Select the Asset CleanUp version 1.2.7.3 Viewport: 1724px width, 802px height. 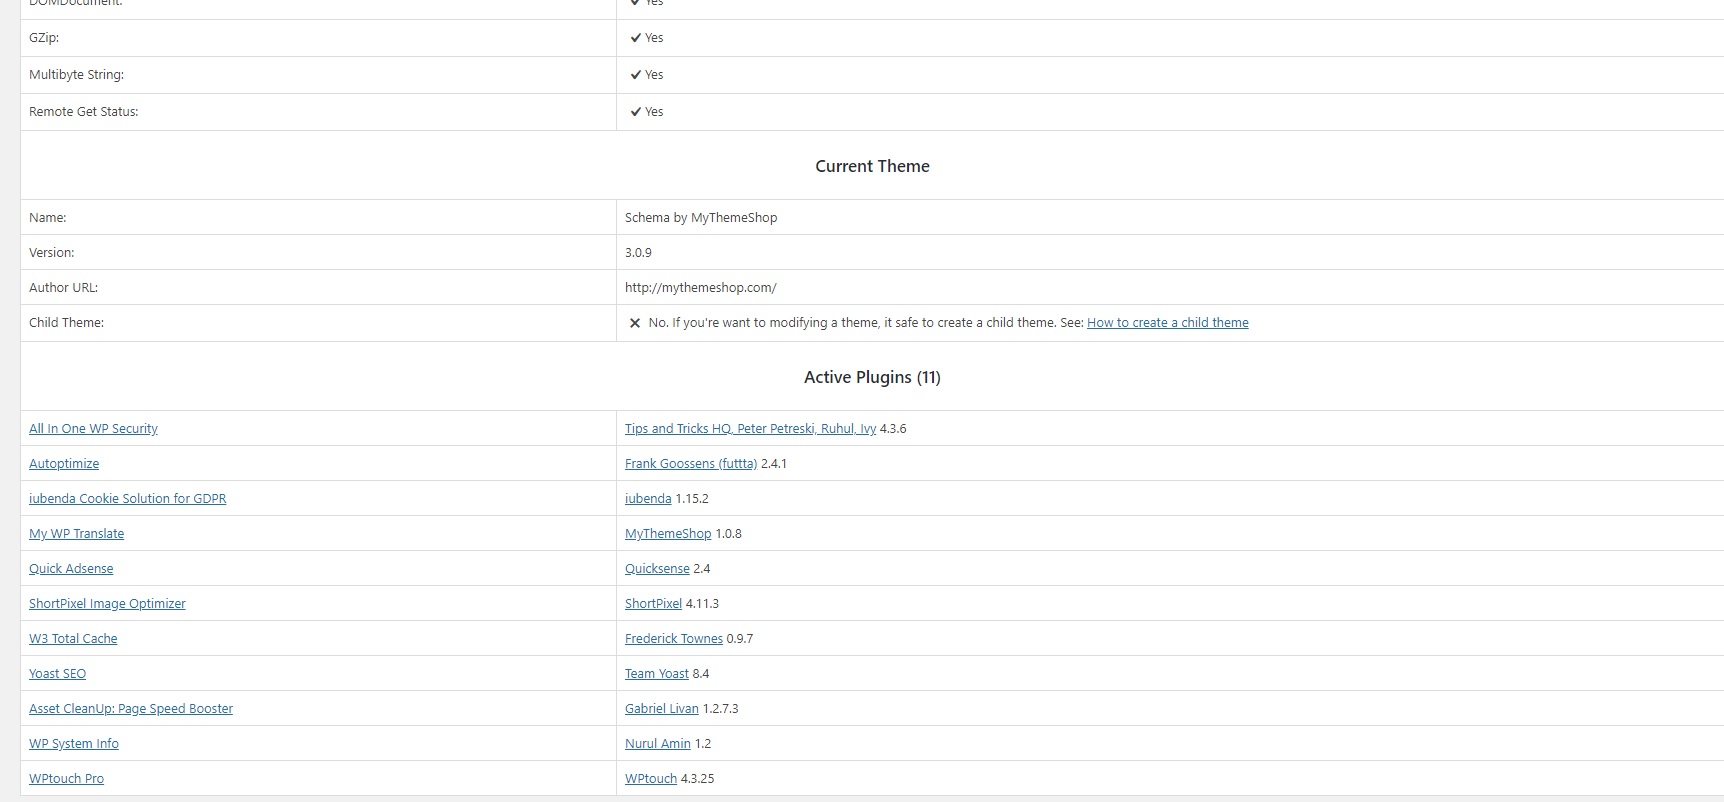click(721, 709)
